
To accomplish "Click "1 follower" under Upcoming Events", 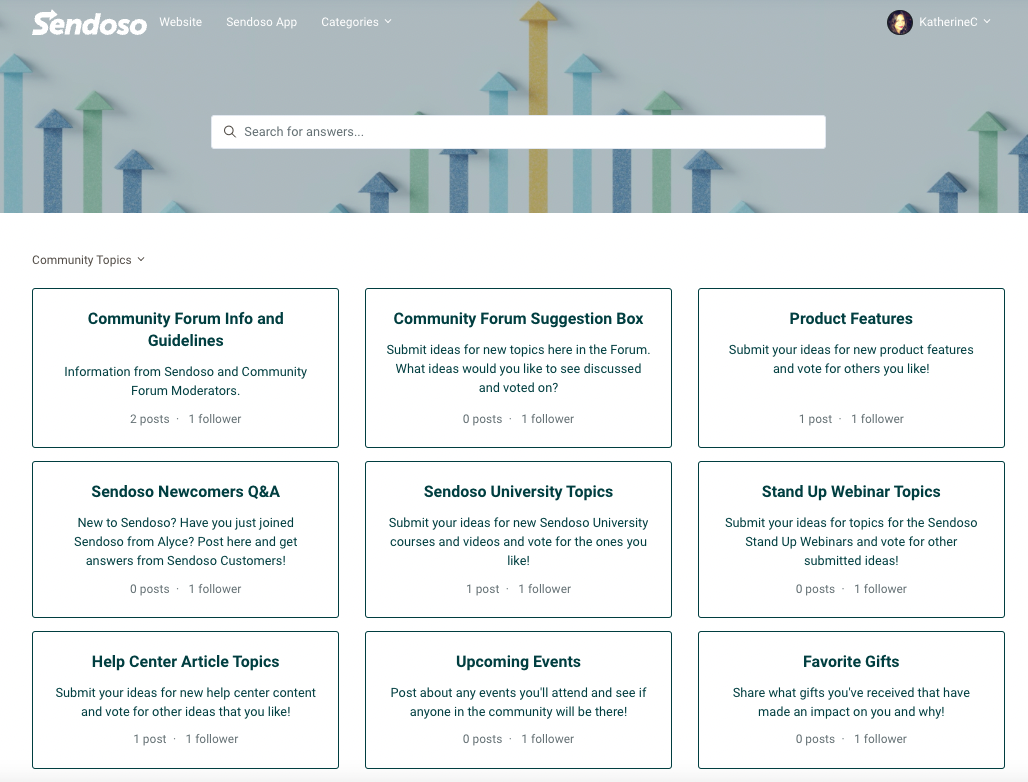I will tap(547, 739).
